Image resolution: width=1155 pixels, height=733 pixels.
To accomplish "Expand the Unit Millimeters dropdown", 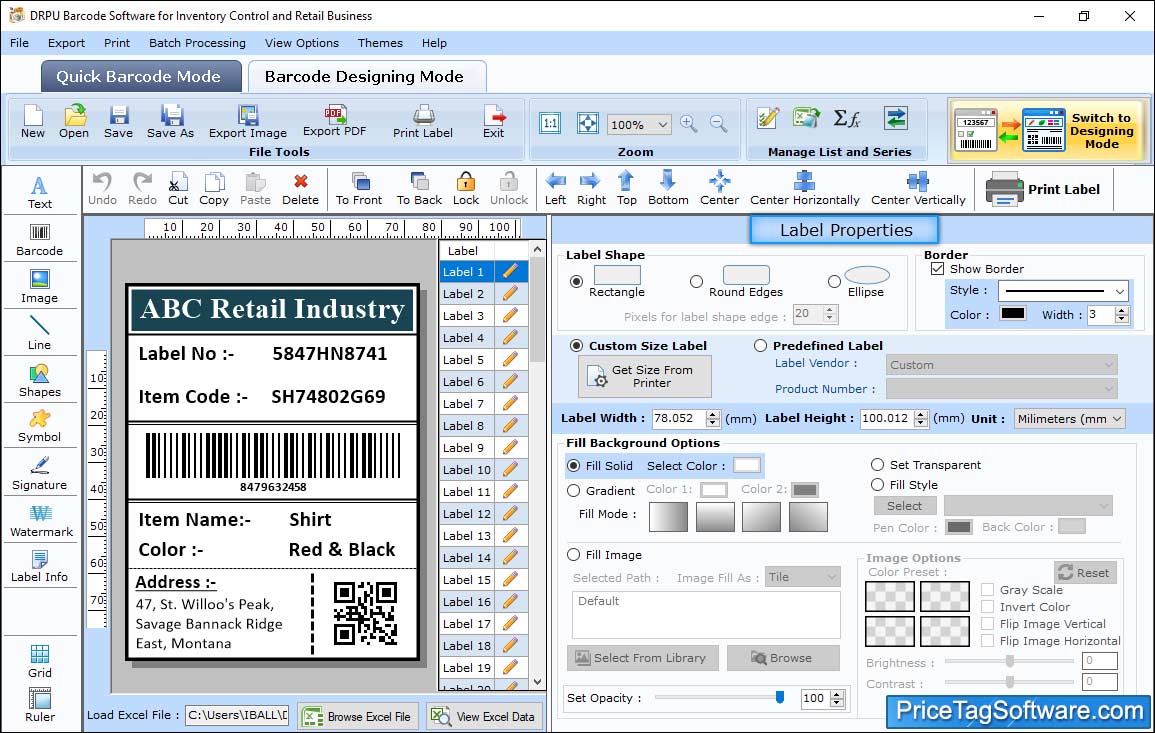I will point(1117,419).
